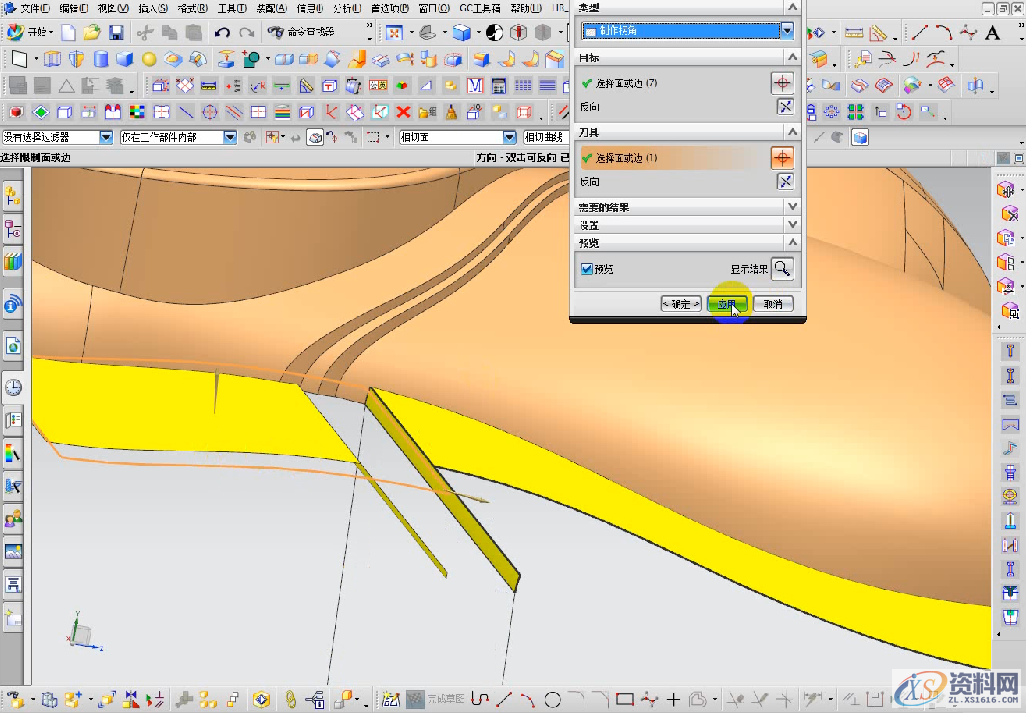Click the Save floppy disk icon

(116, 33)
